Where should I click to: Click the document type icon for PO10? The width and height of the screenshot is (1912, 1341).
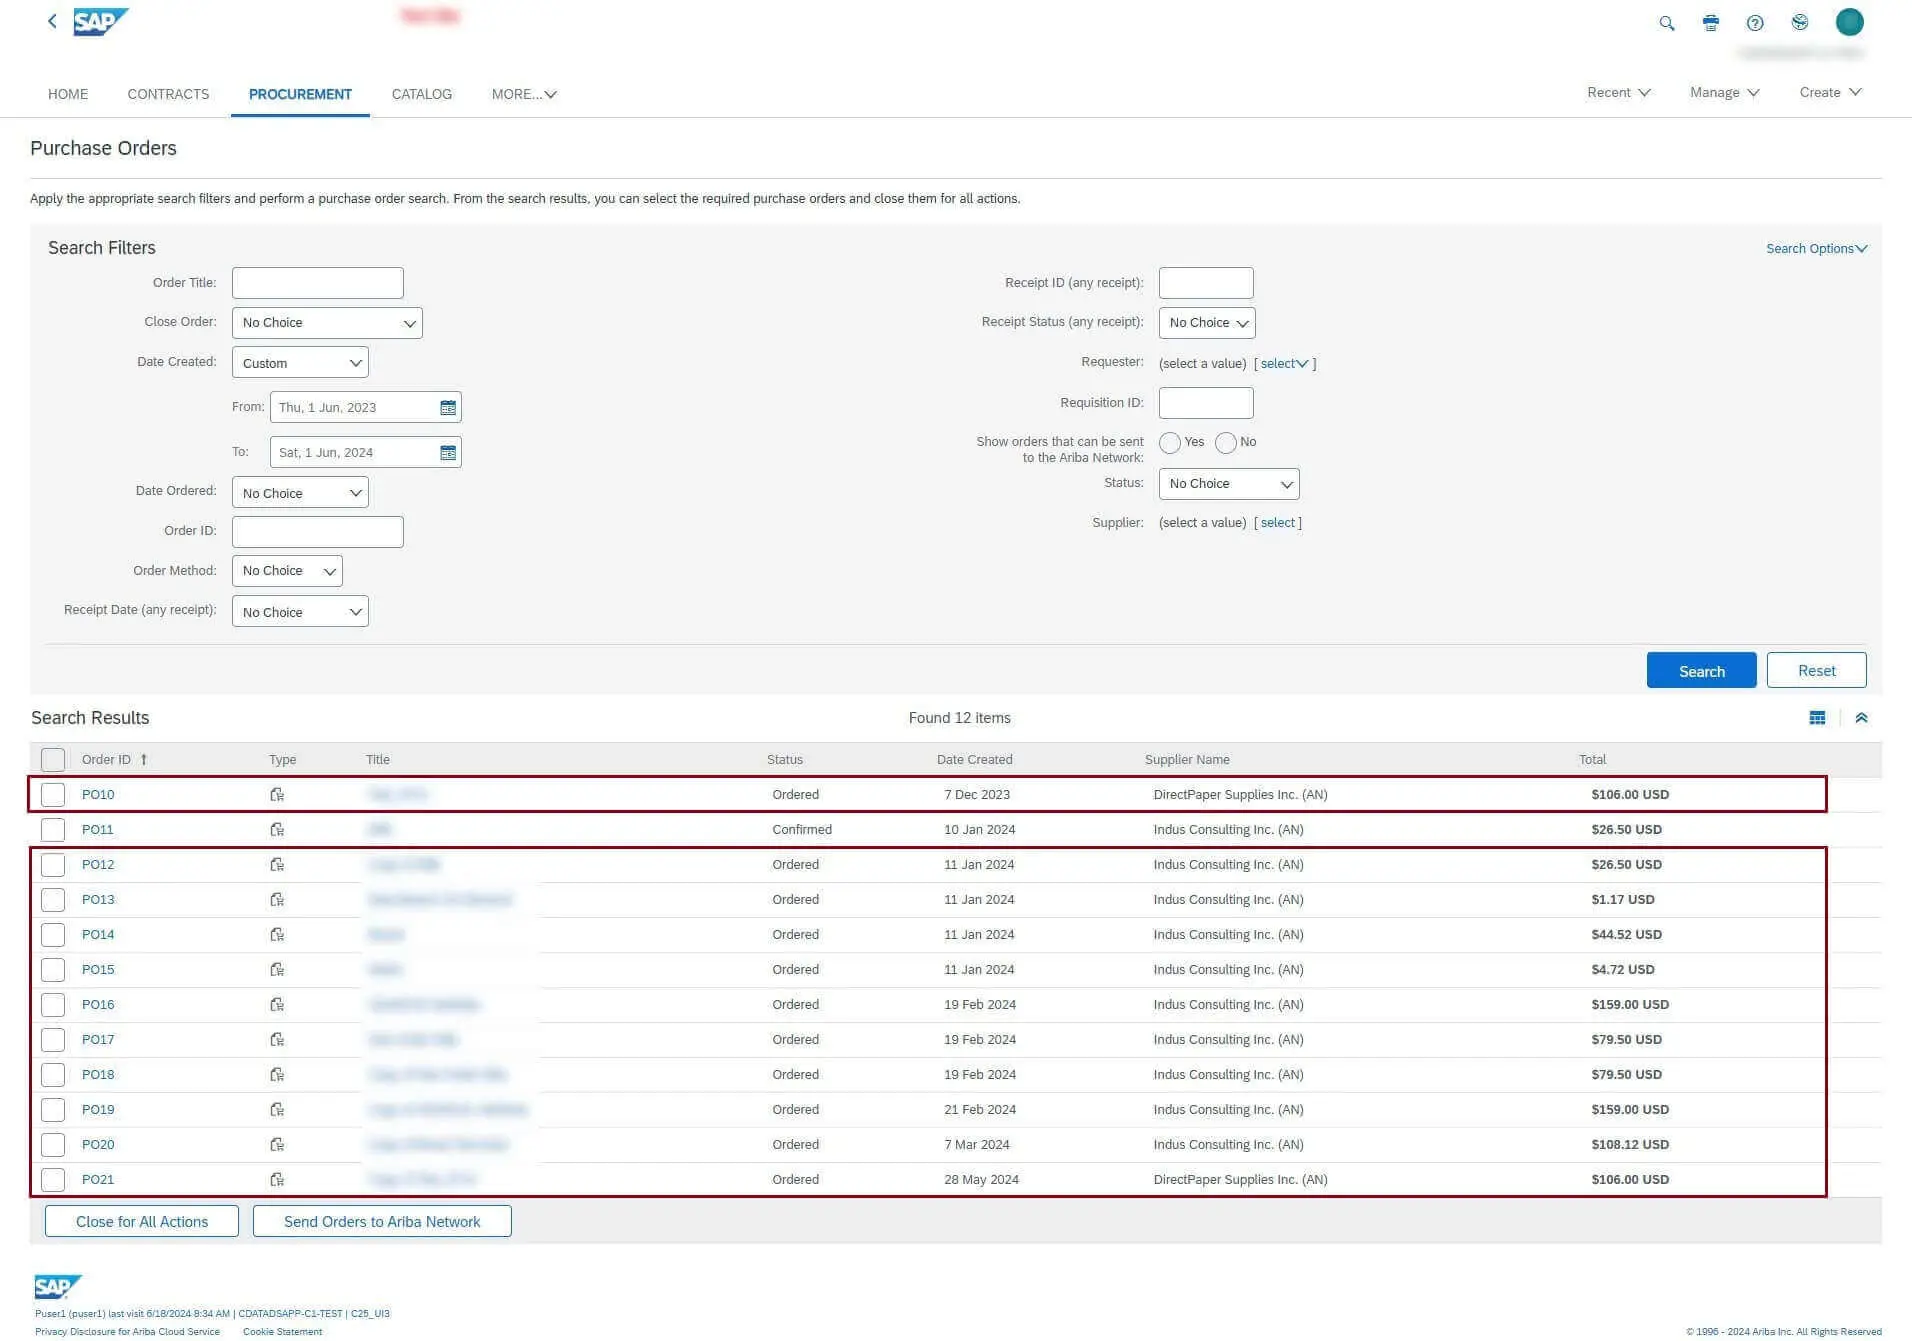[277, 795]
